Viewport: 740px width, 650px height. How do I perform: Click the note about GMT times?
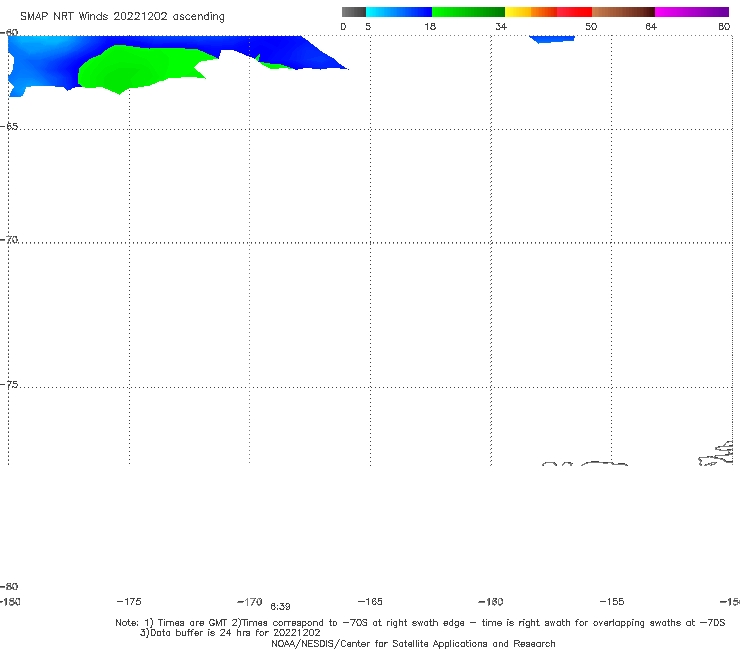420,623
